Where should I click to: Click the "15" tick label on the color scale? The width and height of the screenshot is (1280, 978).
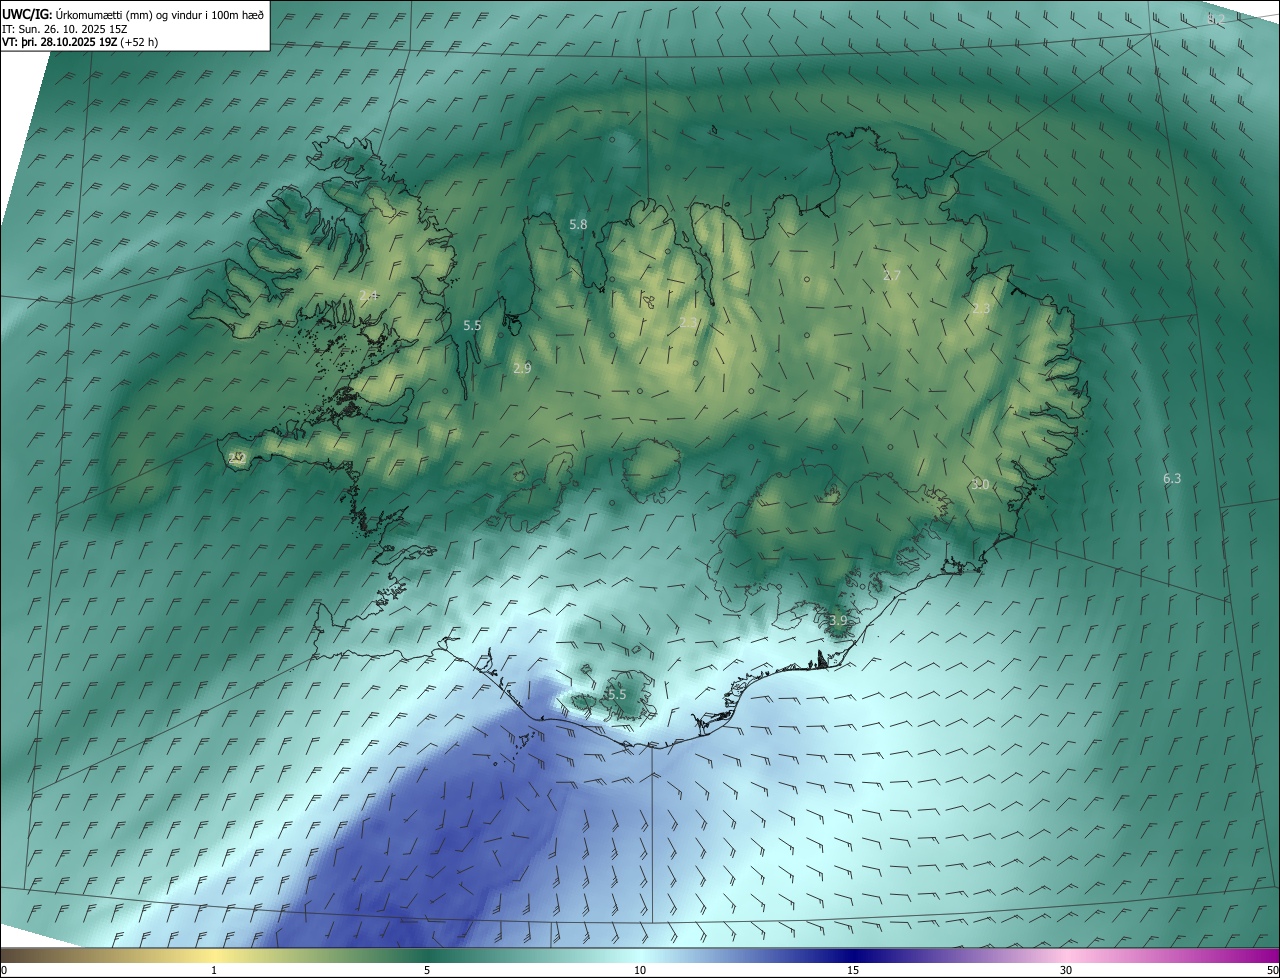[853, 970]
